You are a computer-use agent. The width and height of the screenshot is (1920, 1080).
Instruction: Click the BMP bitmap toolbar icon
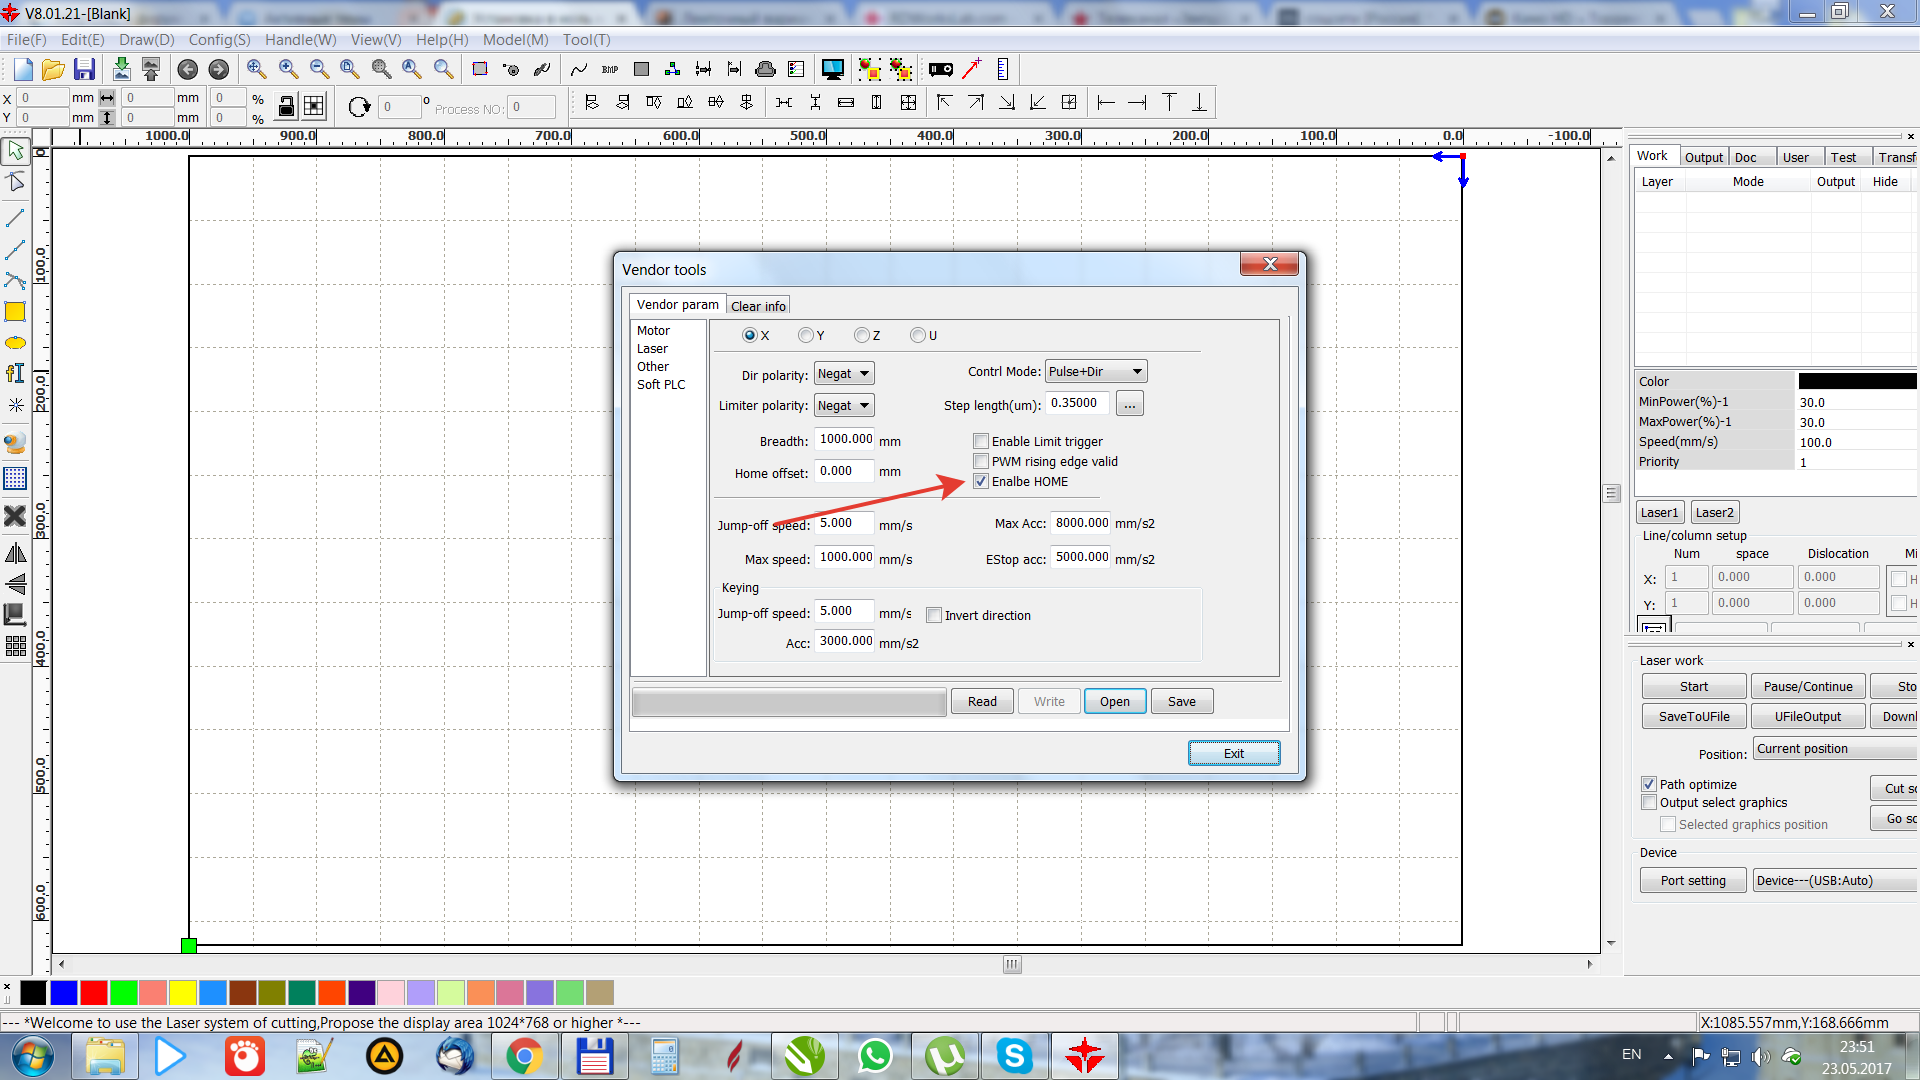tap(610, 69)
